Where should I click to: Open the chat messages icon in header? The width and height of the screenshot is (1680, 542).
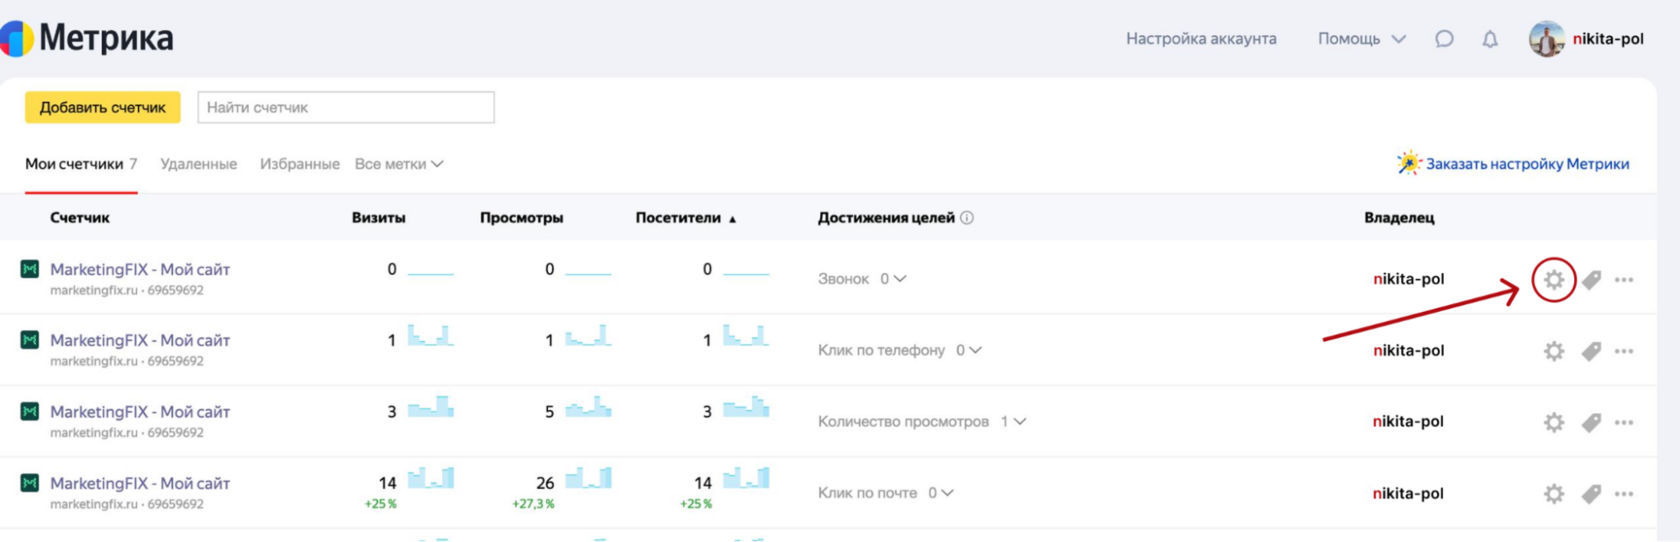pos(1444,39)
